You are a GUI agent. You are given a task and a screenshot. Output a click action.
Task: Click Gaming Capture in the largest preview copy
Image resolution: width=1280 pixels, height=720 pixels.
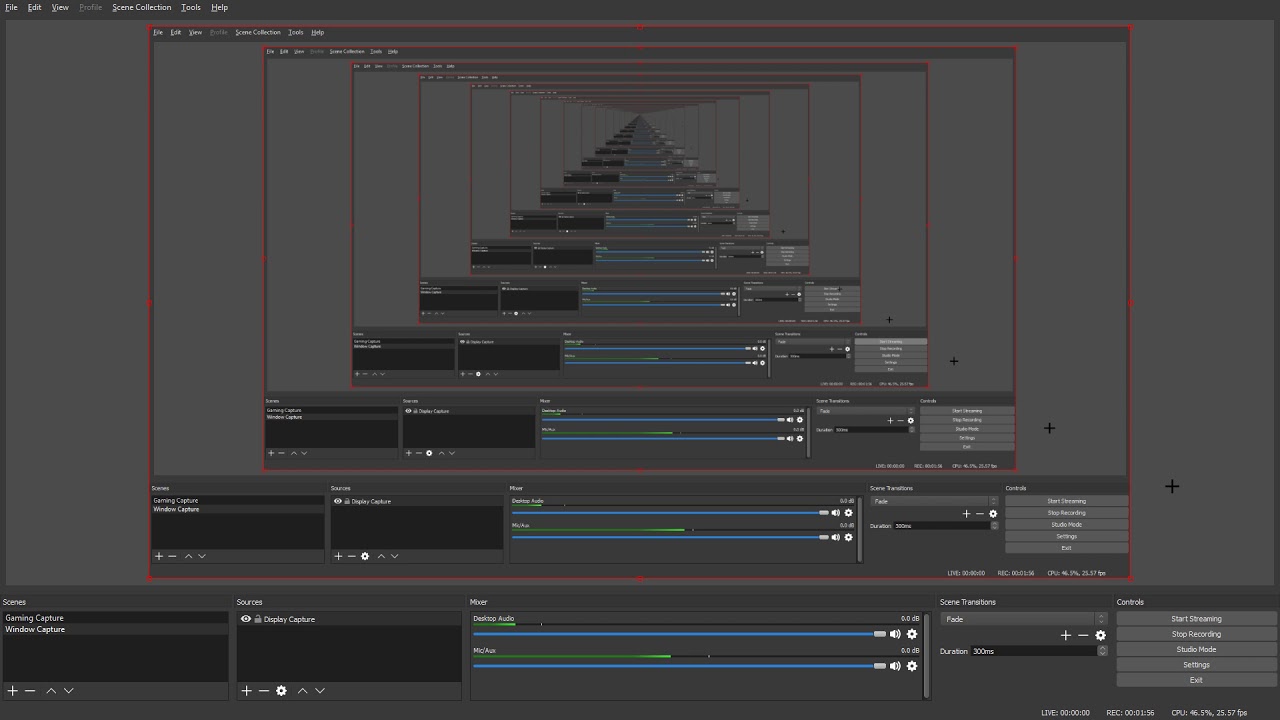pos(176,501)
